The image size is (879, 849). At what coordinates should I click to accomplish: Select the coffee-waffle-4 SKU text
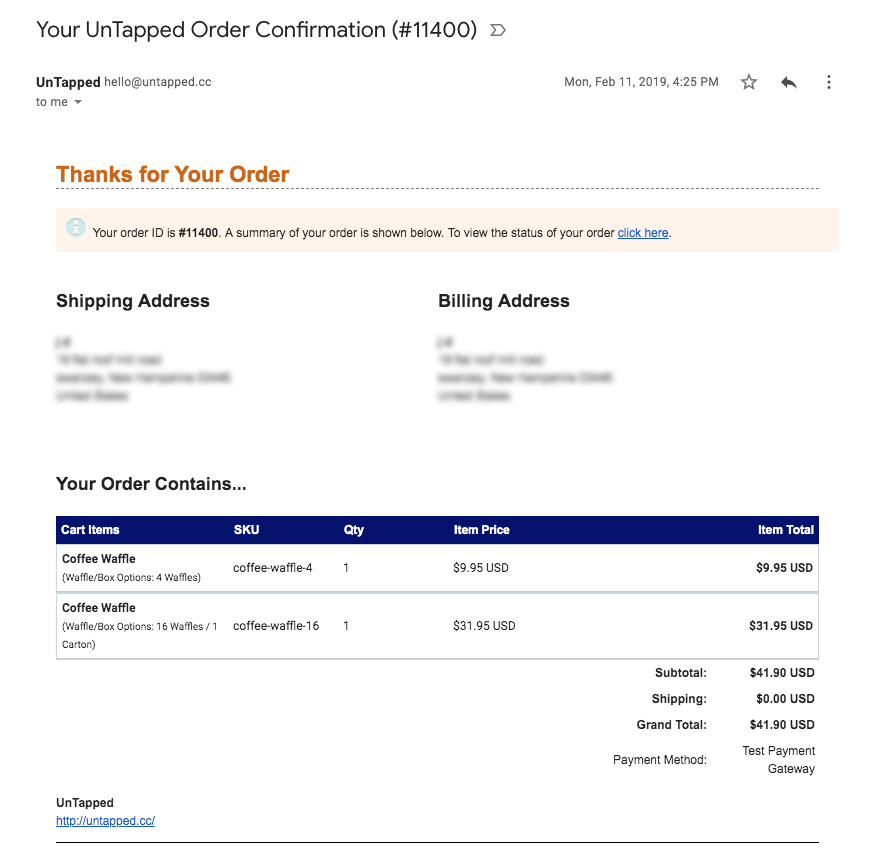(272, 568)
